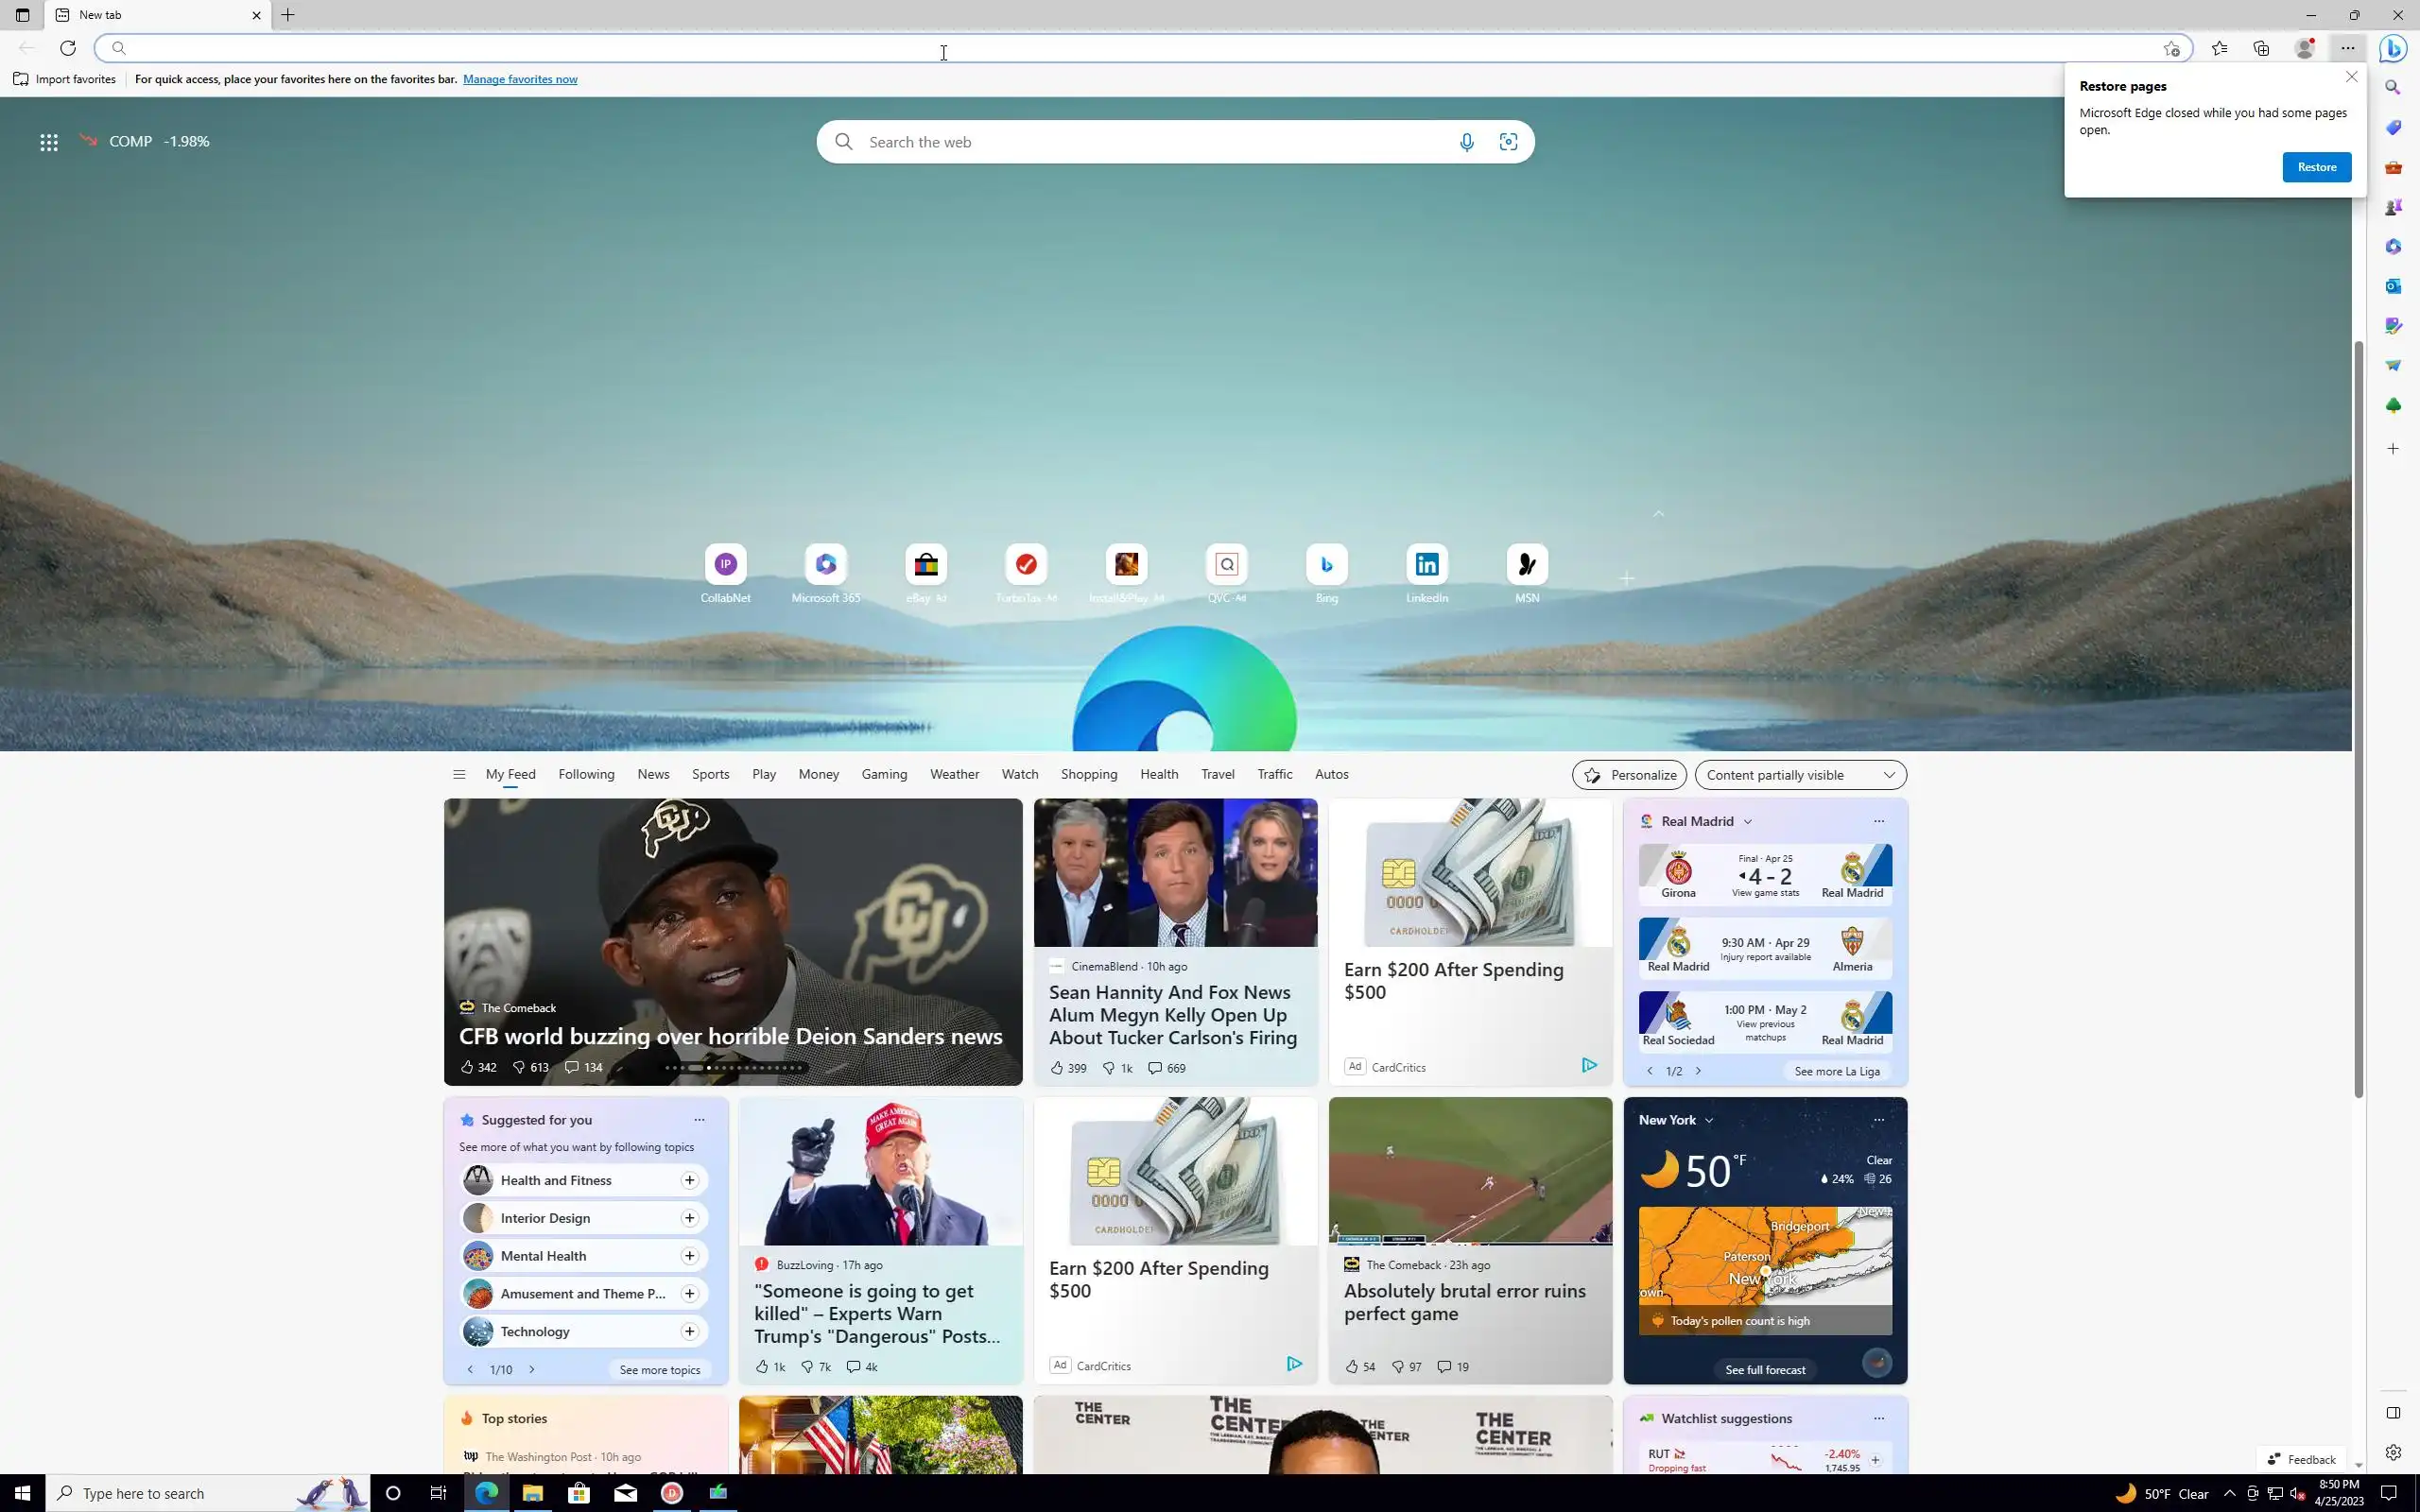Click the voice search microphone icon
The image size is (2420, 1512).
point(1466,142)
